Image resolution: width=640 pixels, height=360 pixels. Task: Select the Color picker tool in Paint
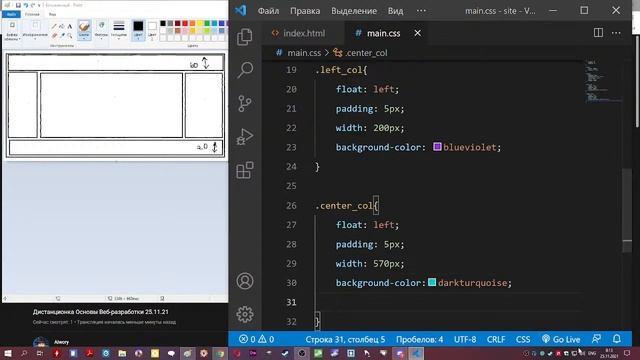click(62, 36)
